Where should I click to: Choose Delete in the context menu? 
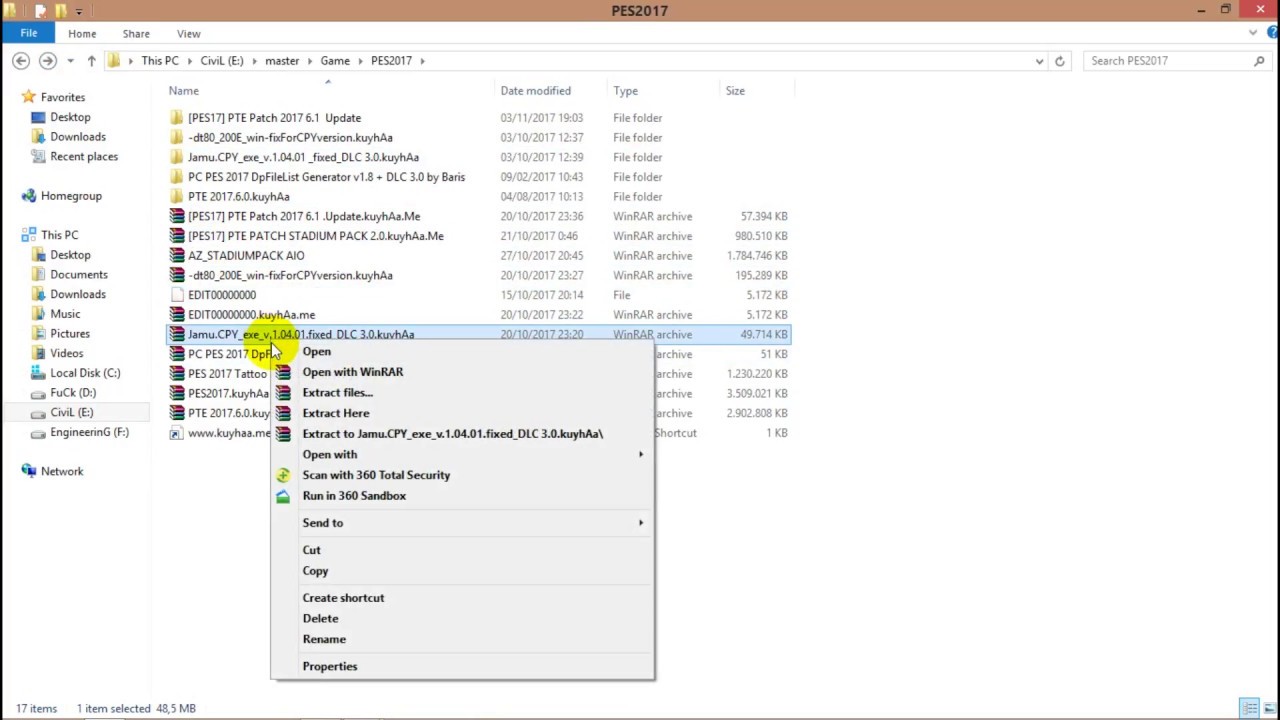320,619
